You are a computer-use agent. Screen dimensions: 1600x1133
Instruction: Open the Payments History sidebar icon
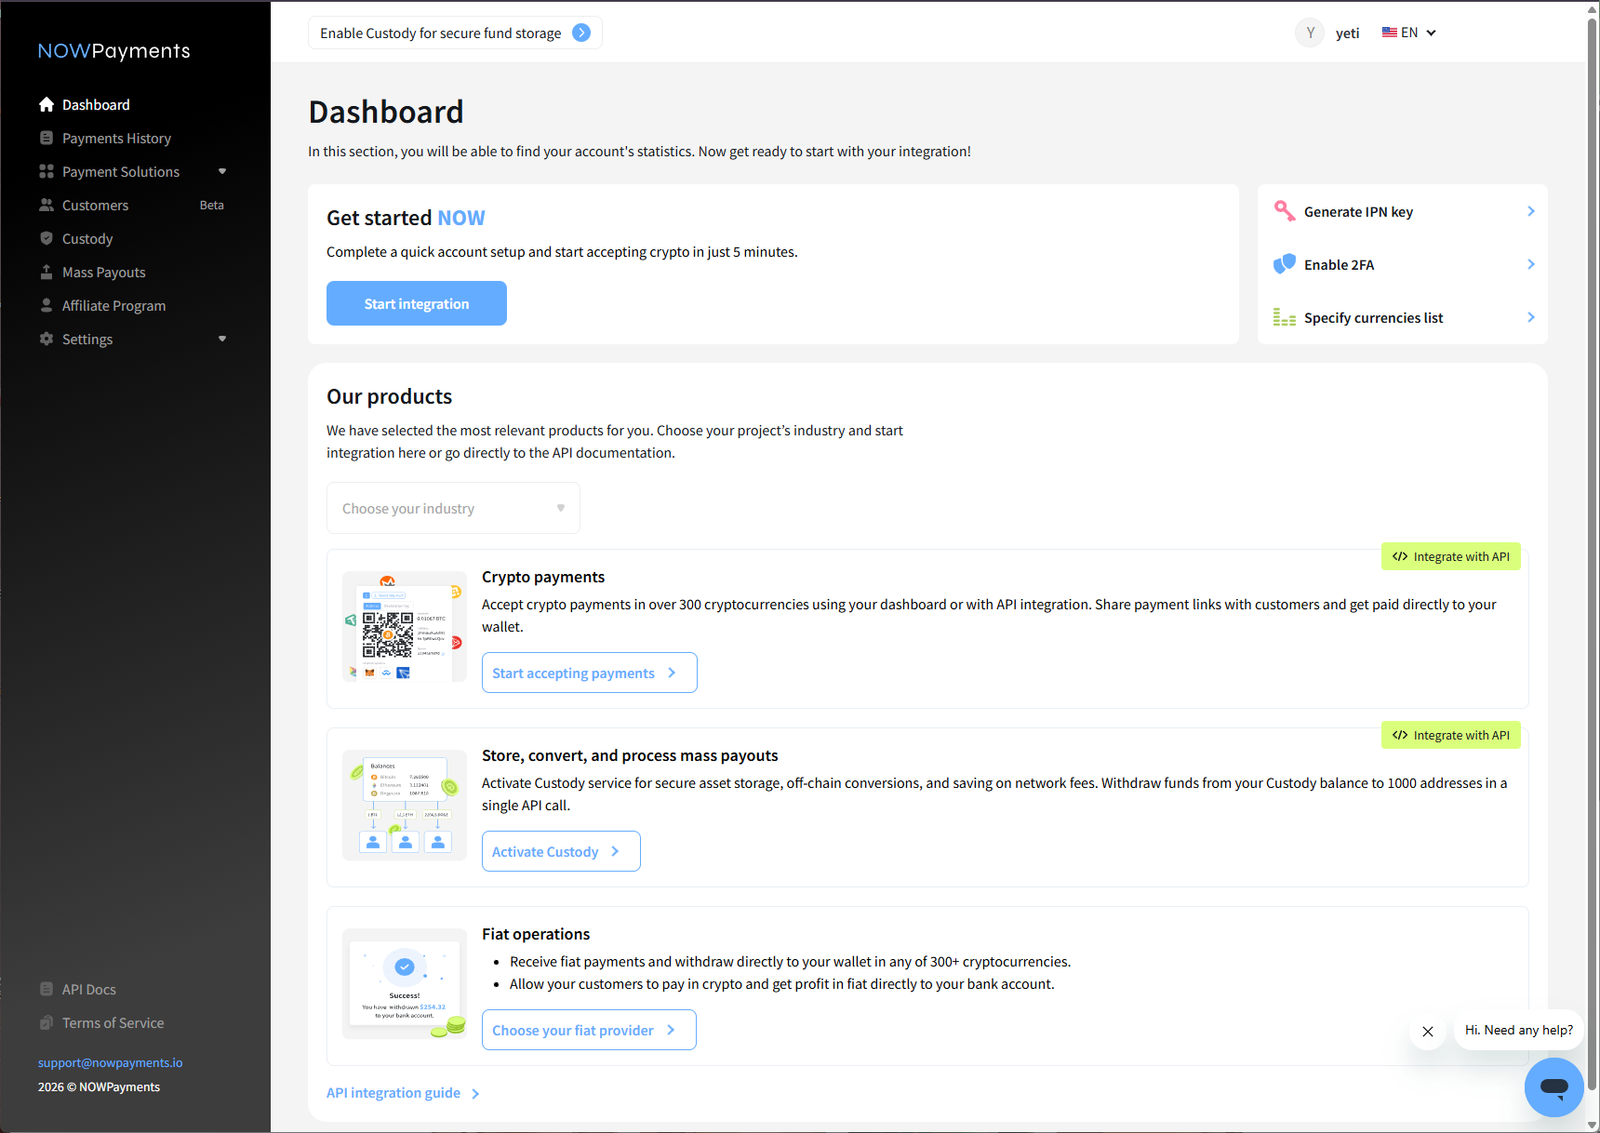coord(46,137)
